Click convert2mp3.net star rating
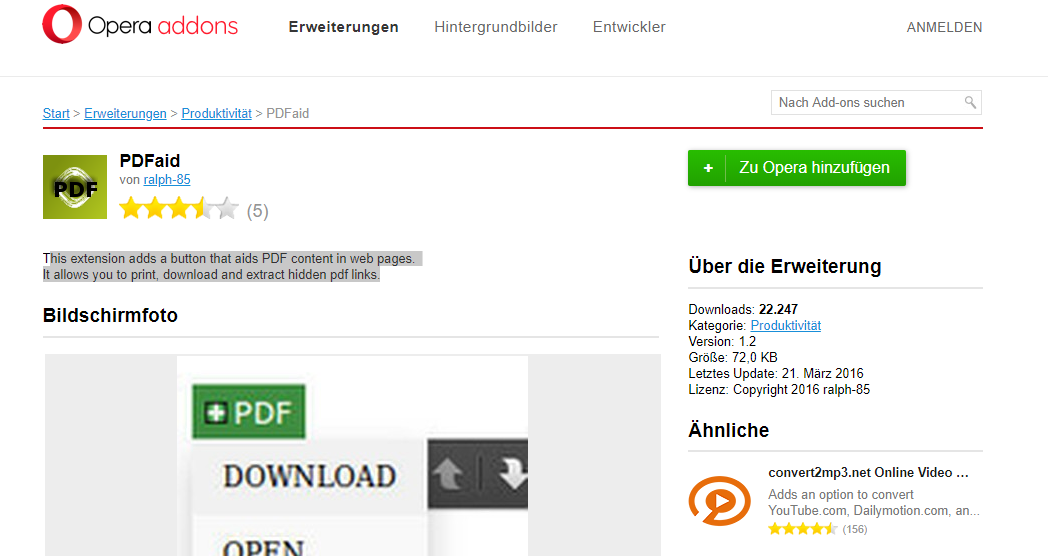The image size is (1048, 556). coord(802,529)
